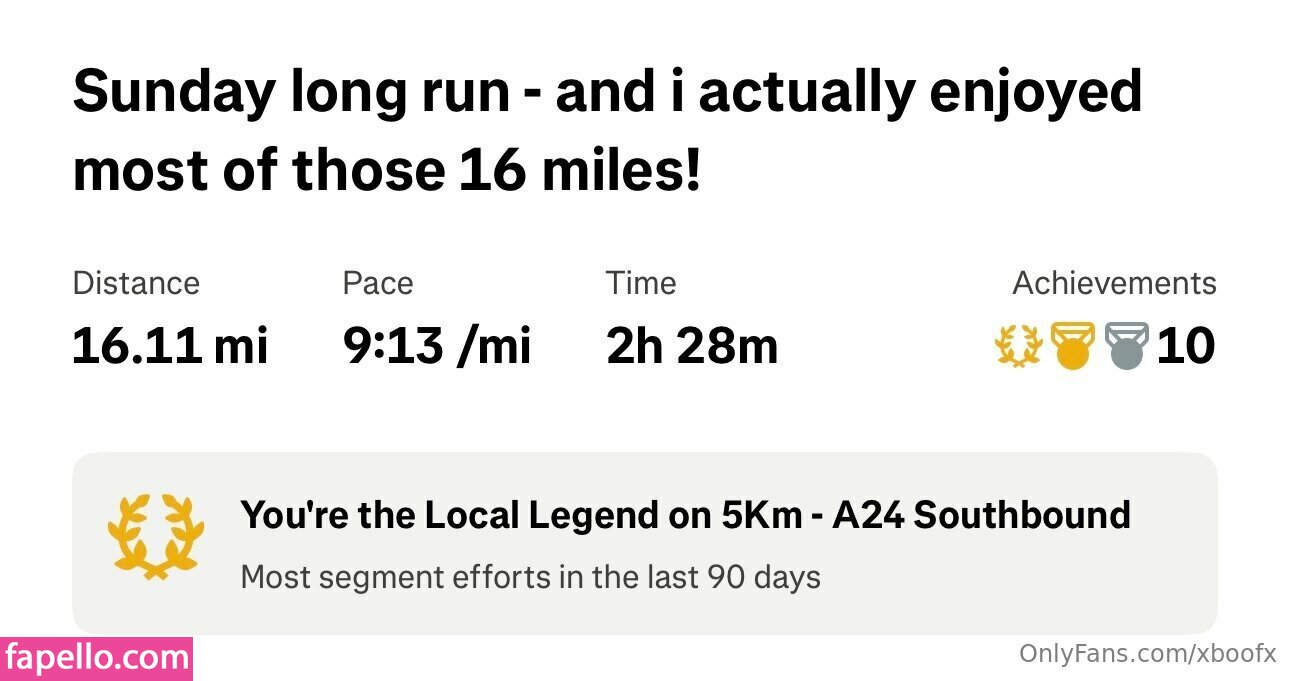Open the achievements count showing 10
The image size is (1290, 681).
(1186, 347)
